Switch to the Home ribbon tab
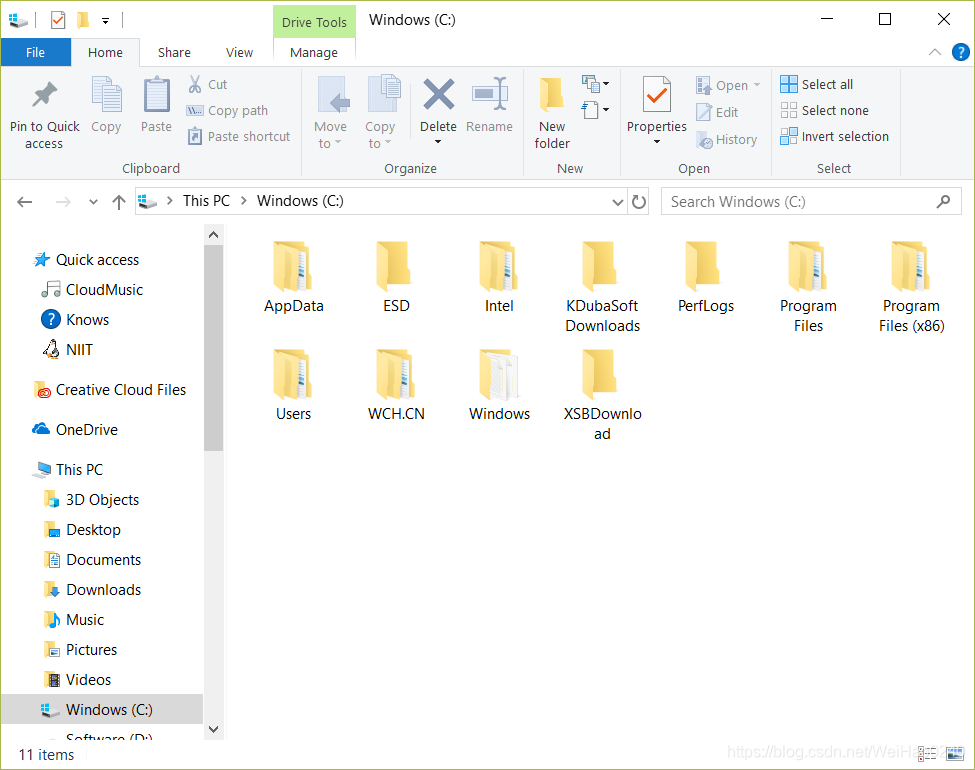 click(105, 52)
